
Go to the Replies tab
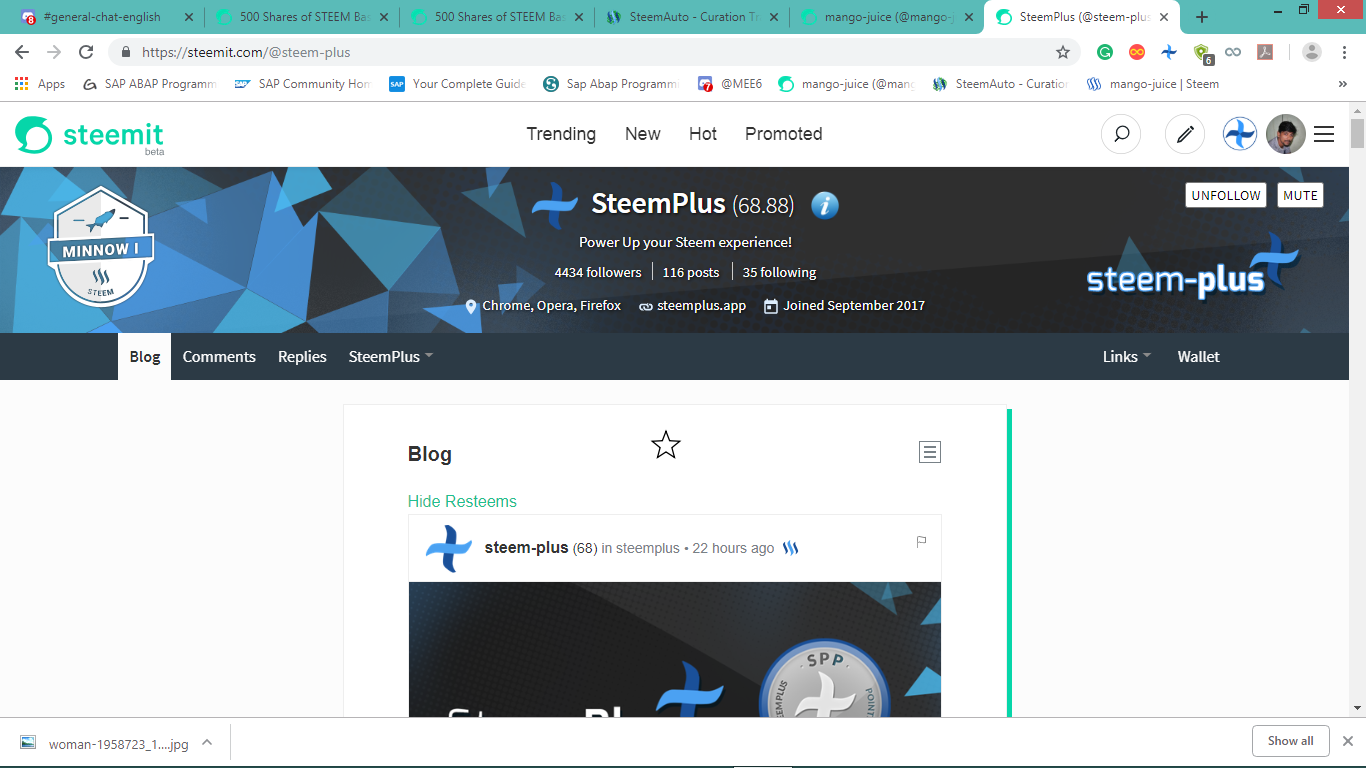click(302, 357)
